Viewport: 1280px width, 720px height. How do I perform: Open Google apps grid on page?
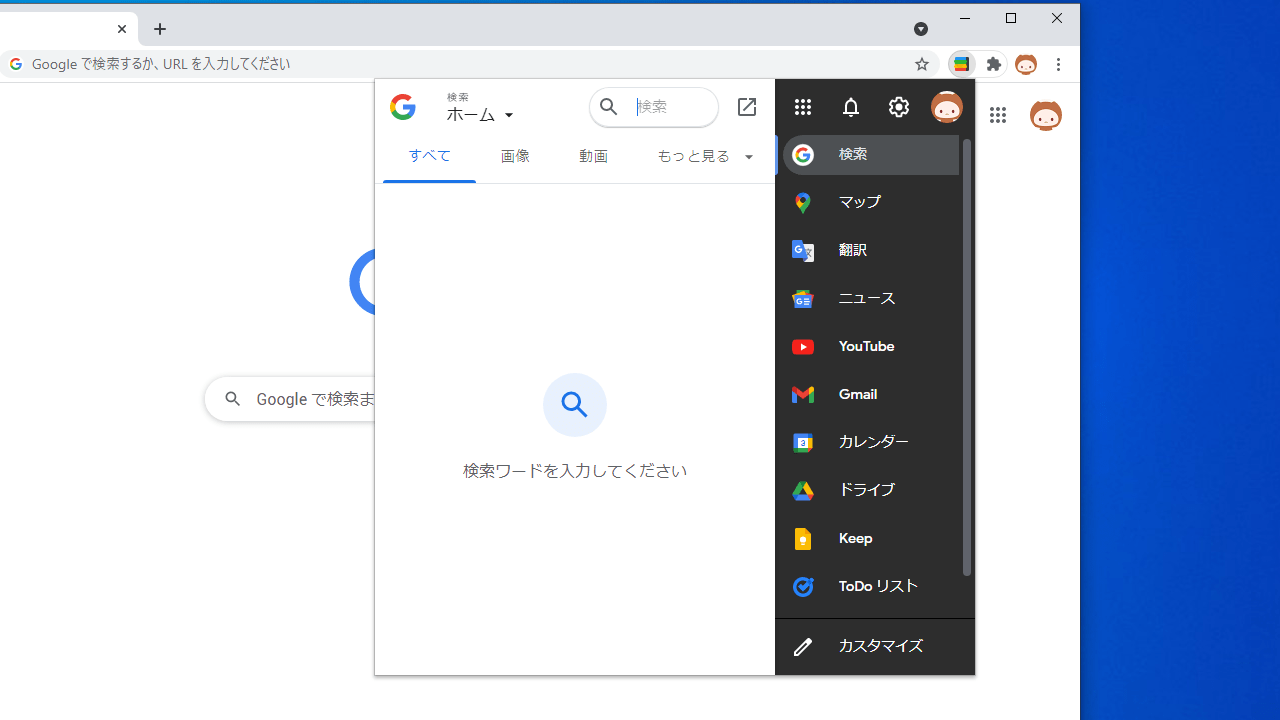click(x=998, y=115)
